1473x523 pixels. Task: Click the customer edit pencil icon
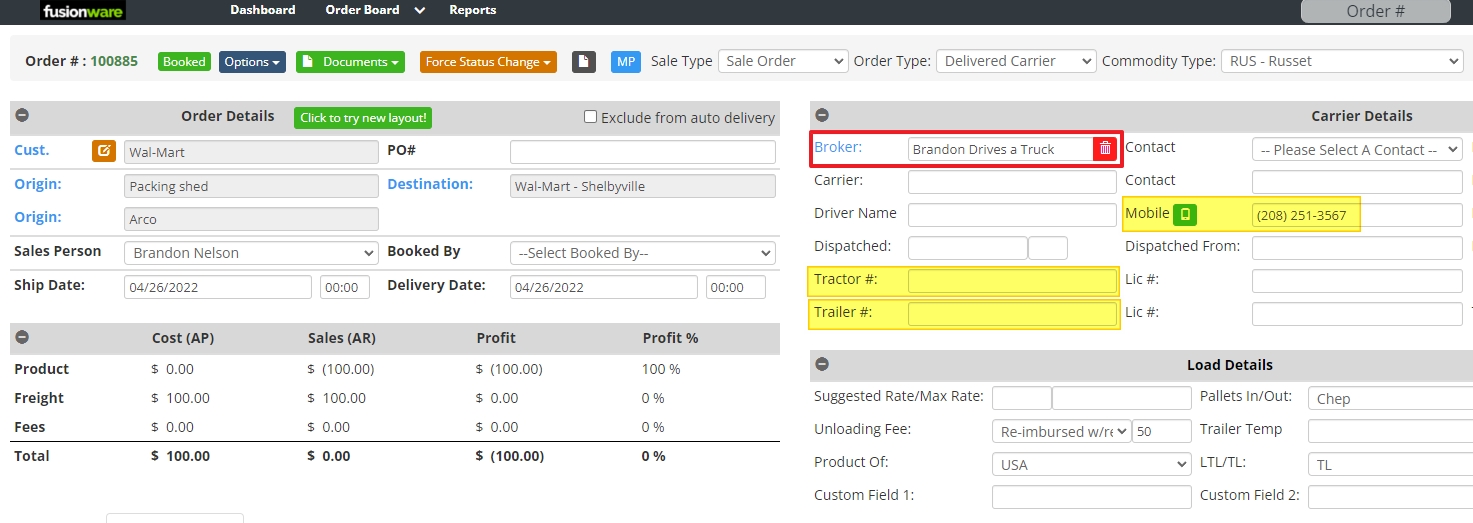[x=104, y=151]
